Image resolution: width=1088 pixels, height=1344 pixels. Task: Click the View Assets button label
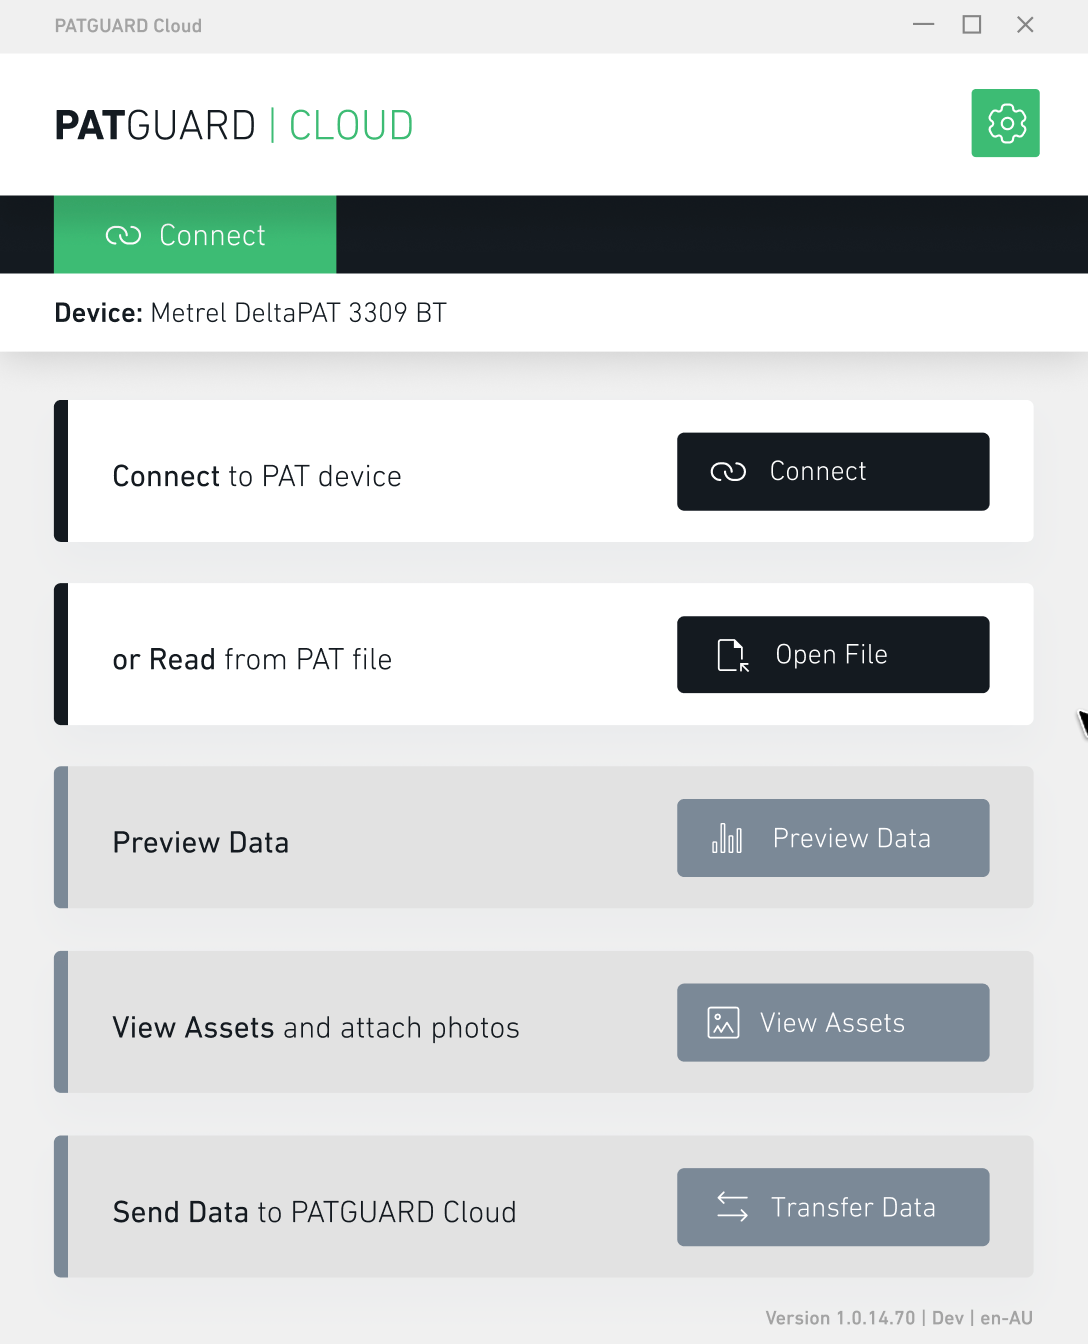pos(832,1023)
